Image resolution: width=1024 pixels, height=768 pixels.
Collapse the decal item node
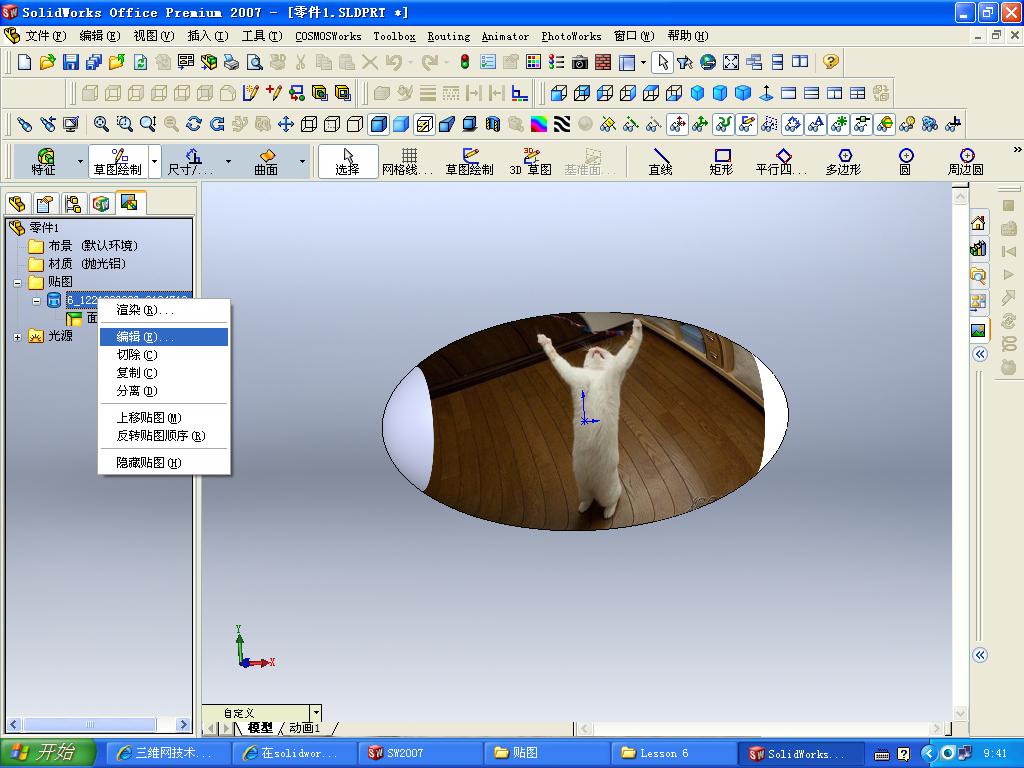tap(37, 301)
